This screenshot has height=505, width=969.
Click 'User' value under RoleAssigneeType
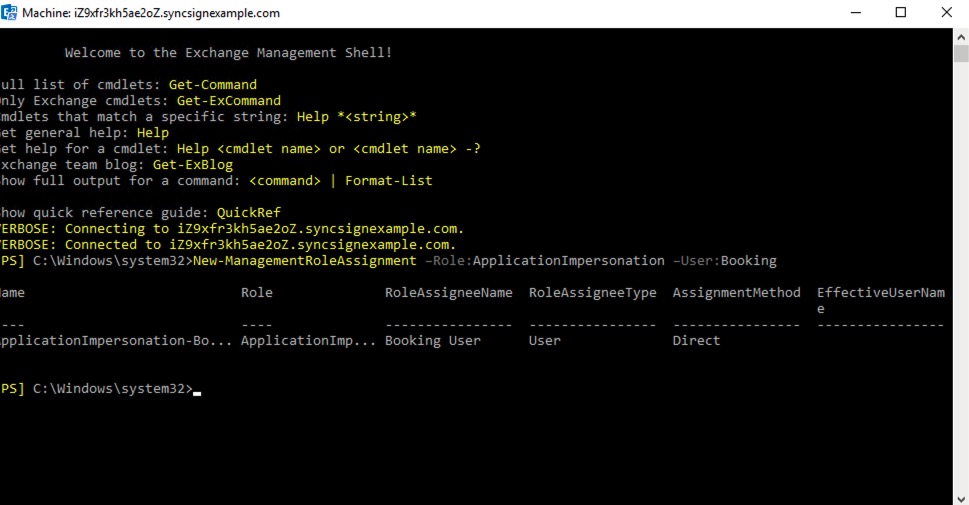coord(544,341)
